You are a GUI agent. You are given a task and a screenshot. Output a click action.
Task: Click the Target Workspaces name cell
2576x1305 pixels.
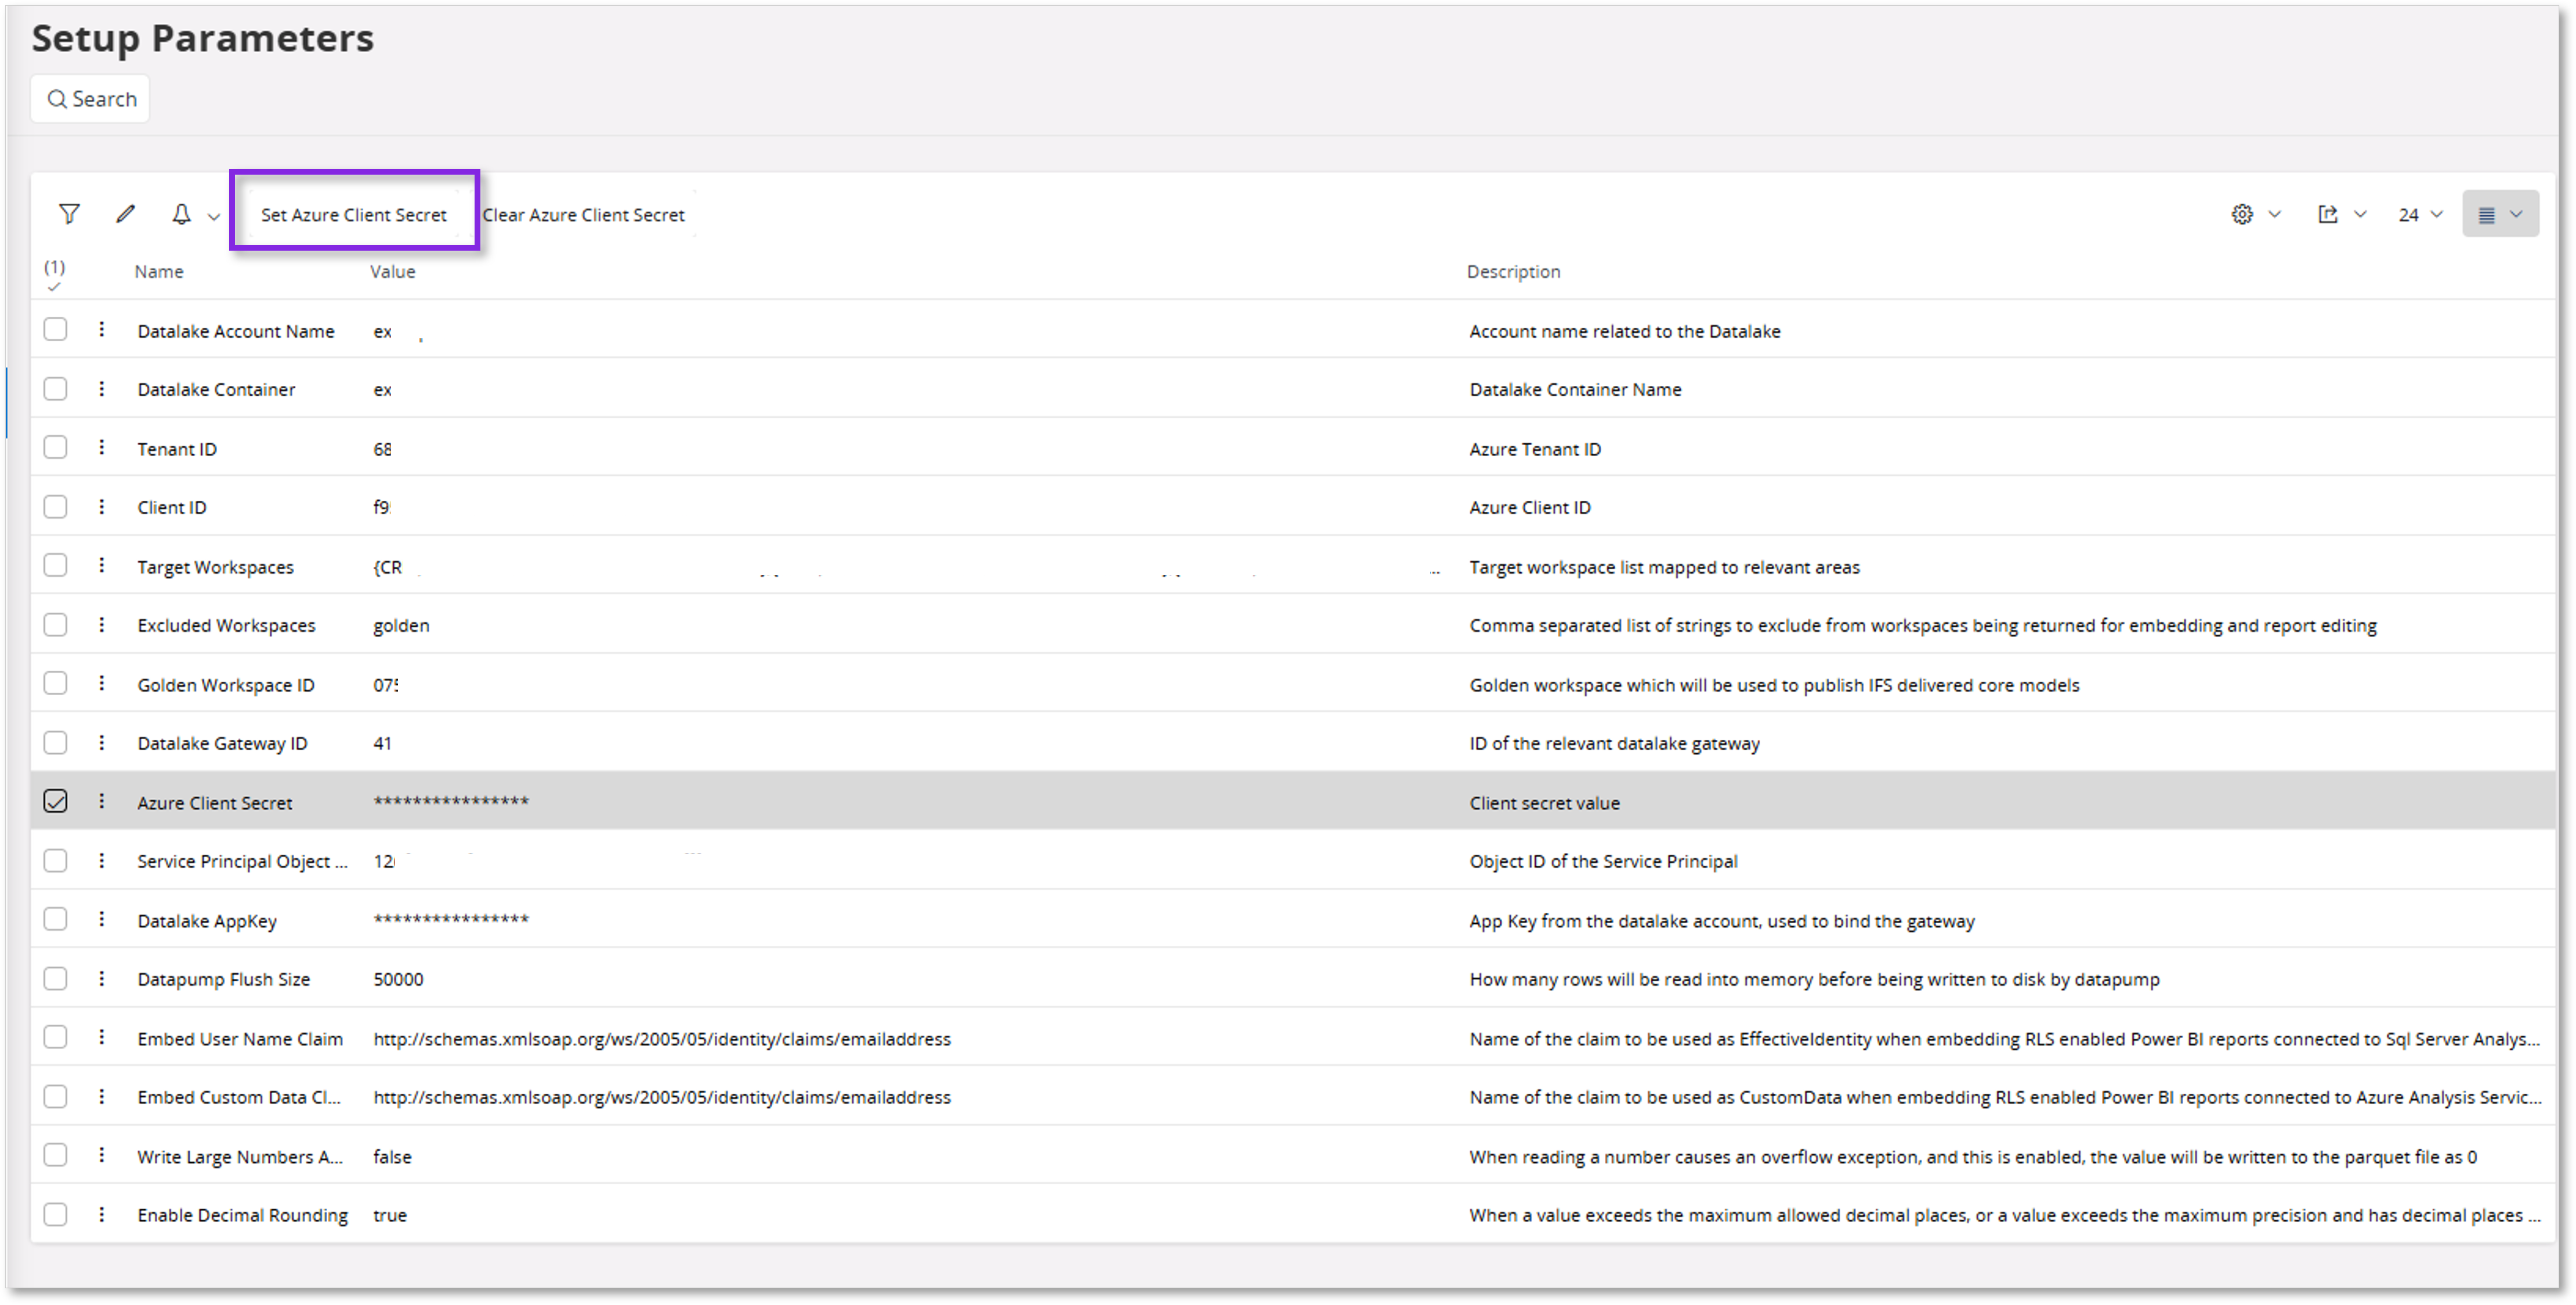point(215,567)
